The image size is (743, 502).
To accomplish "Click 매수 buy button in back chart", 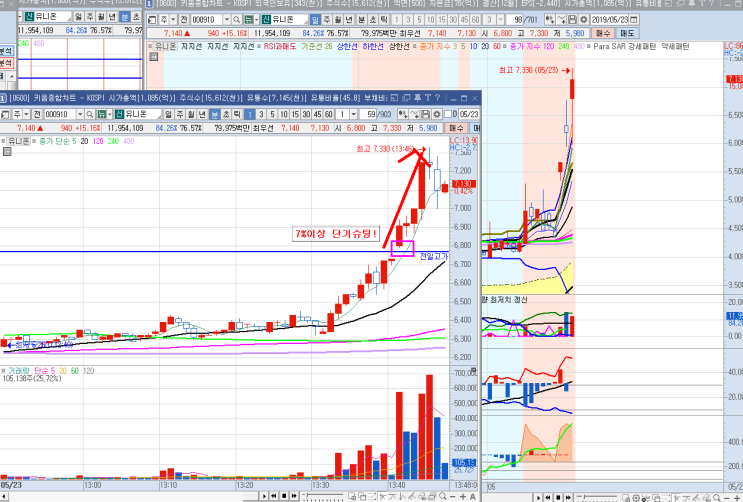I will (603, 33).
